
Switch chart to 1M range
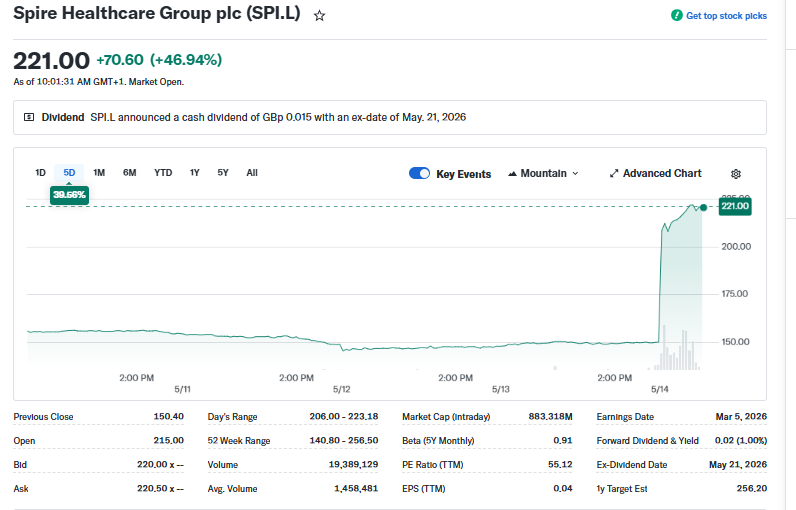(99, 173)
